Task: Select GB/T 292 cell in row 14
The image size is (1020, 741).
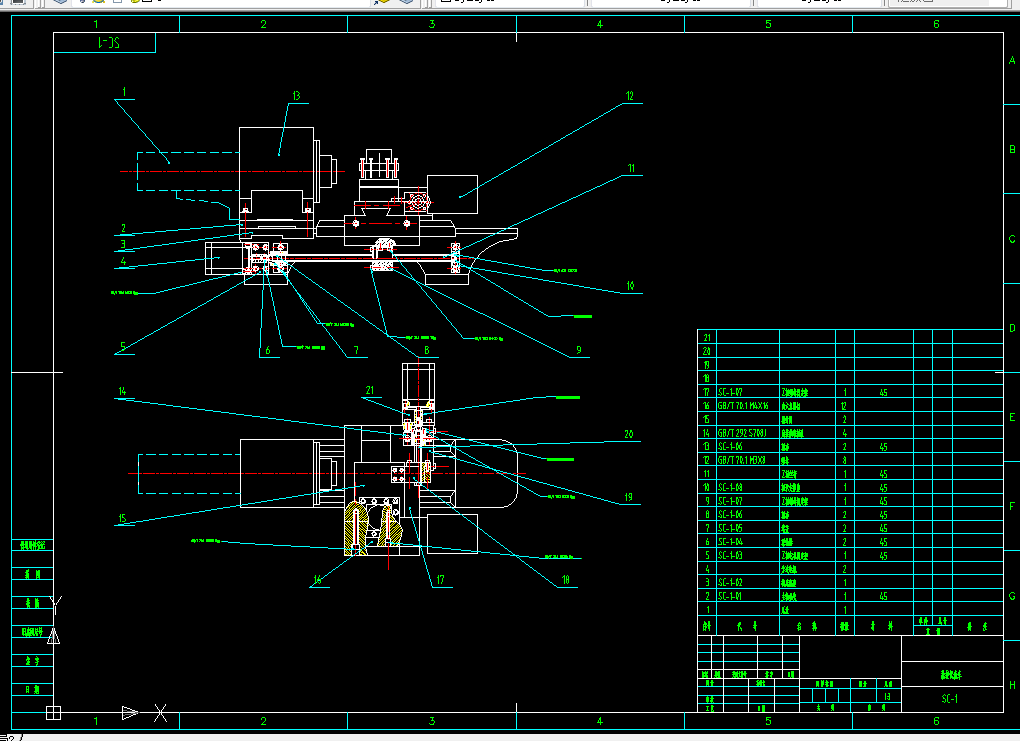Action: (742, 433)
